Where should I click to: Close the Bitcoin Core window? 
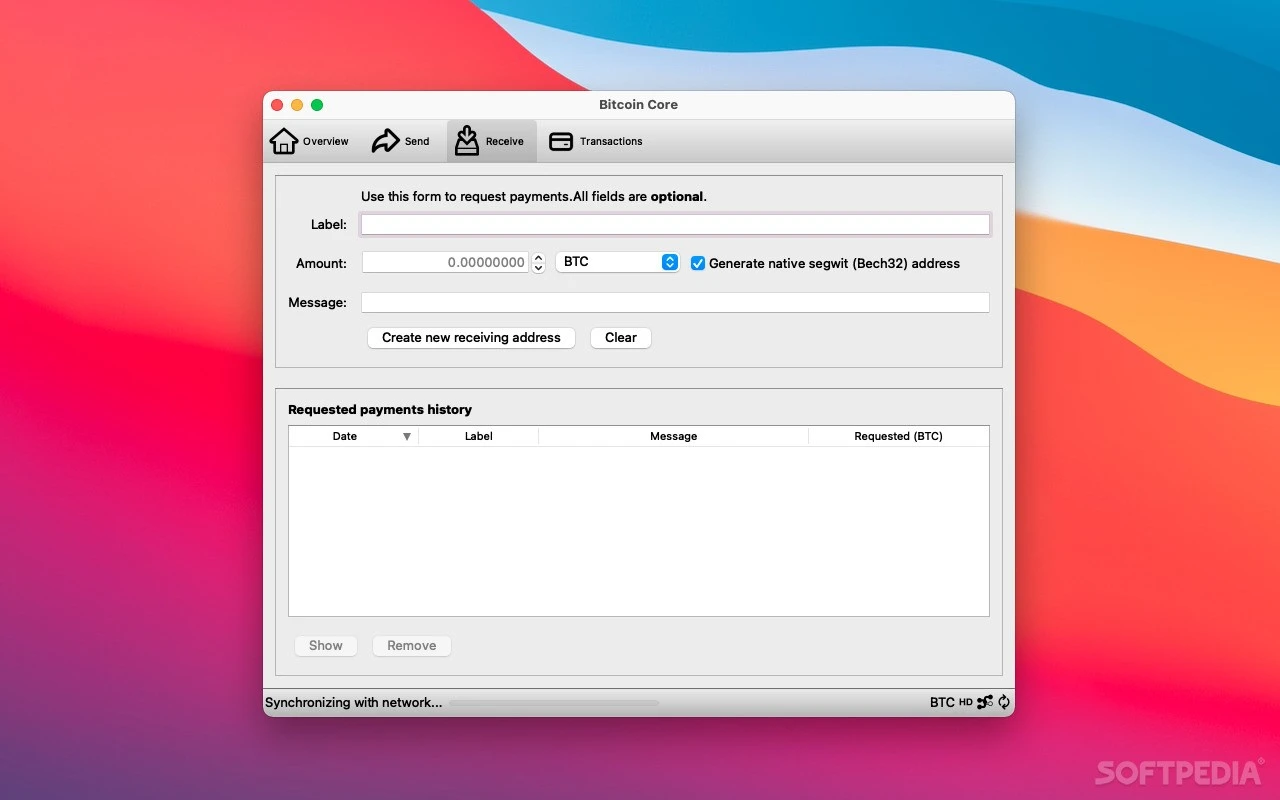278,105
